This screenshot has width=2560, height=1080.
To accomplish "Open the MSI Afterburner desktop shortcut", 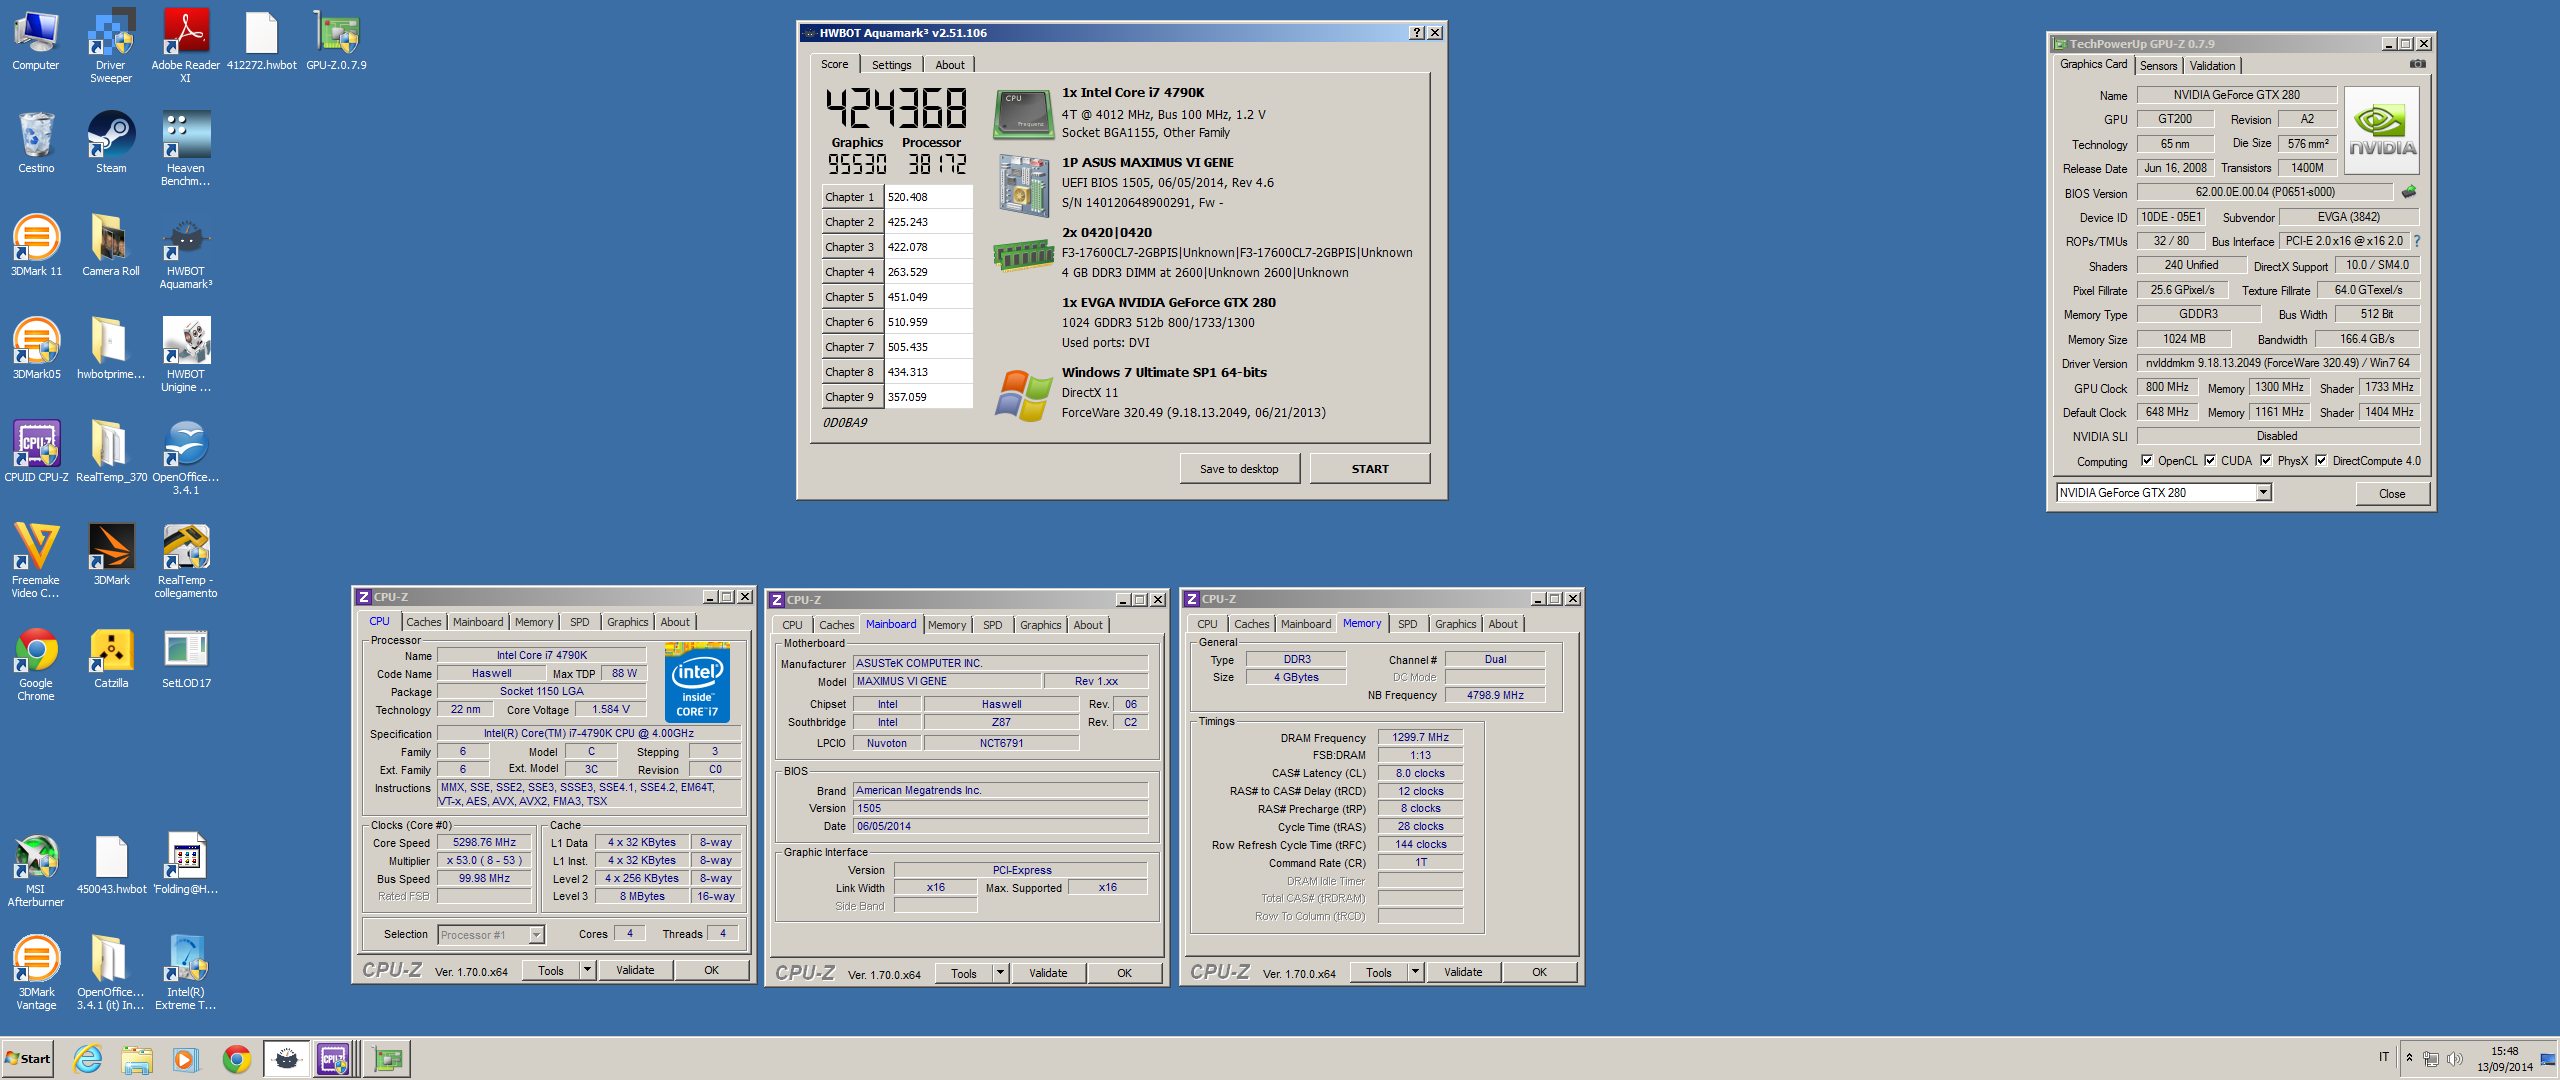I will pyautogui.click(x=36, y=869).
